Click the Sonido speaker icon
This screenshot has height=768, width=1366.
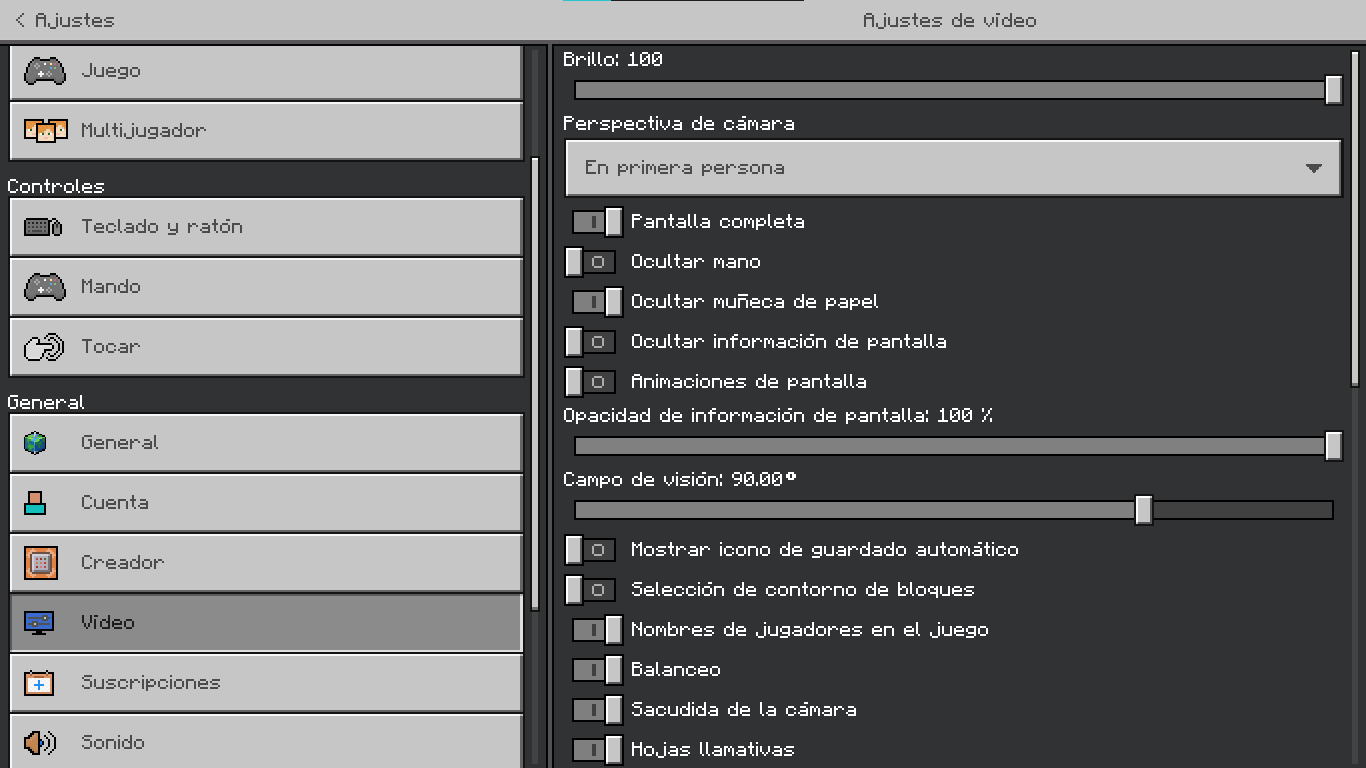click(41, 743)
